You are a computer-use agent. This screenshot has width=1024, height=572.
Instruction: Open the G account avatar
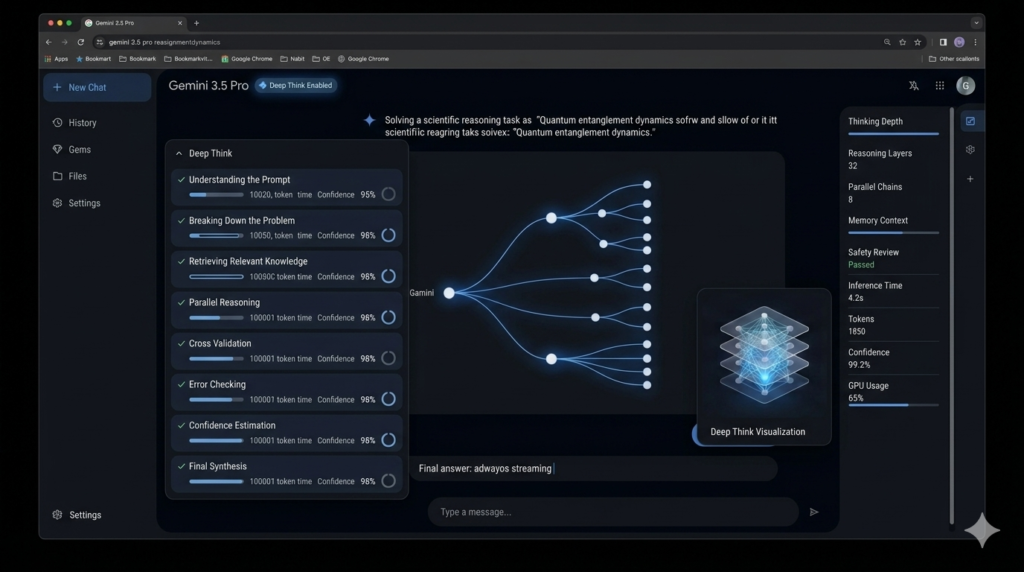[966, 86]
